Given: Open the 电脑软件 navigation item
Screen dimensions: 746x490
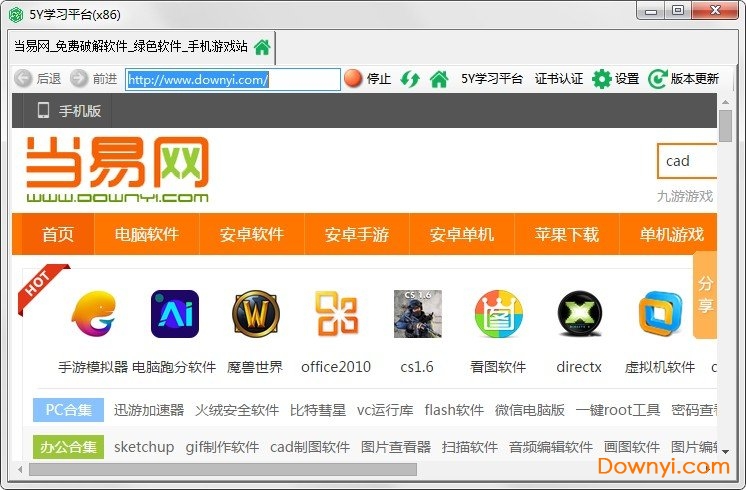Looking at the screenshot, I should [x=147, y=234].
